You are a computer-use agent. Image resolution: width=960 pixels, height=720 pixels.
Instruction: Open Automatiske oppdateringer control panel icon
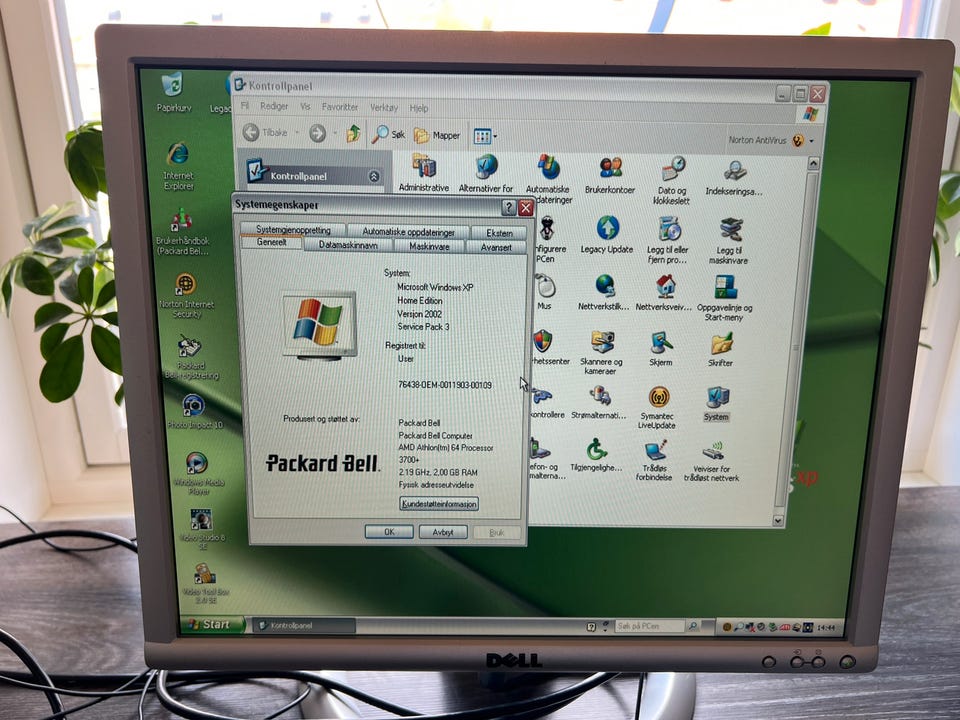click(549, 179)
